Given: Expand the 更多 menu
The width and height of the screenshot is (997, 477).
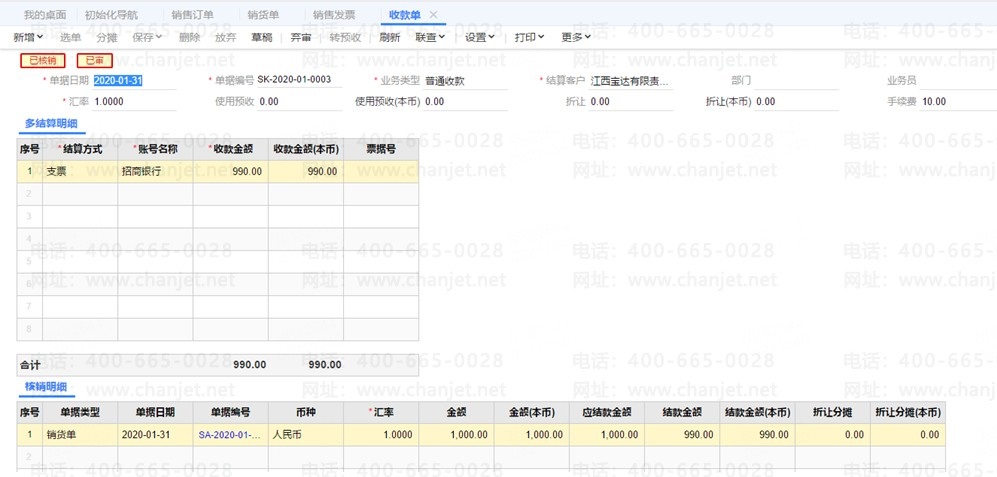Looking at the screenshot, I should tap(576, 38).
